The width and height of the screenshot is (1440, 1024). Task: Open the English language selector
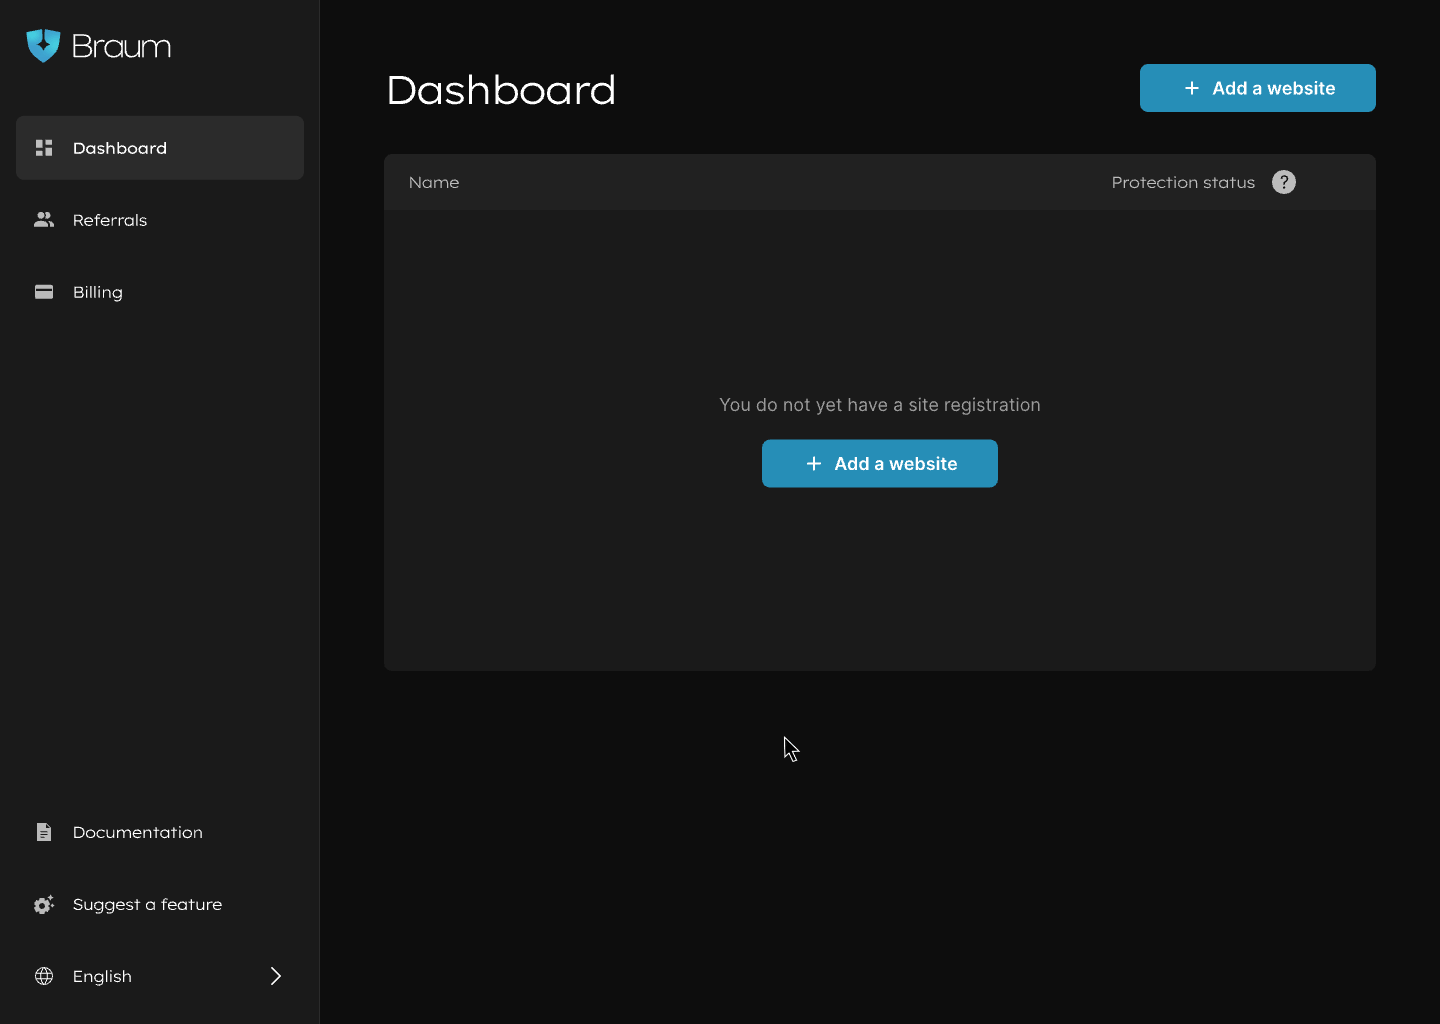(102, 976)
